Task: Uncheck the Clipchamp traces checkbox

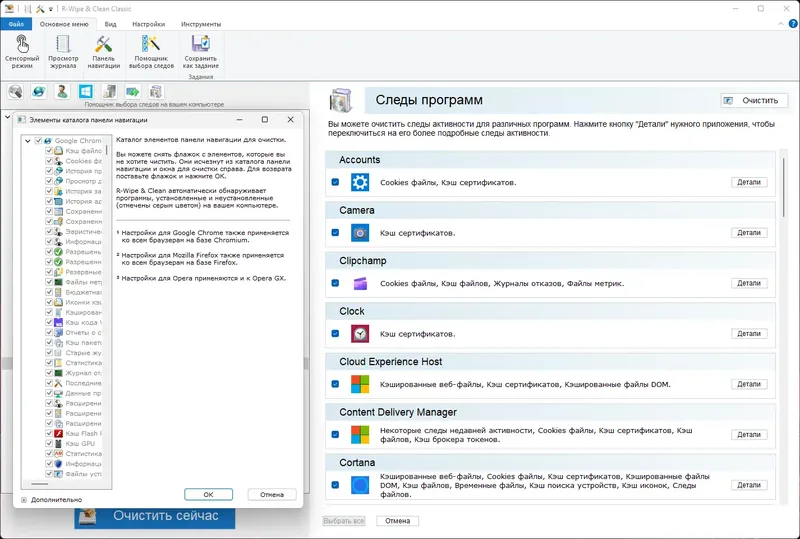Action: point(335,283)
